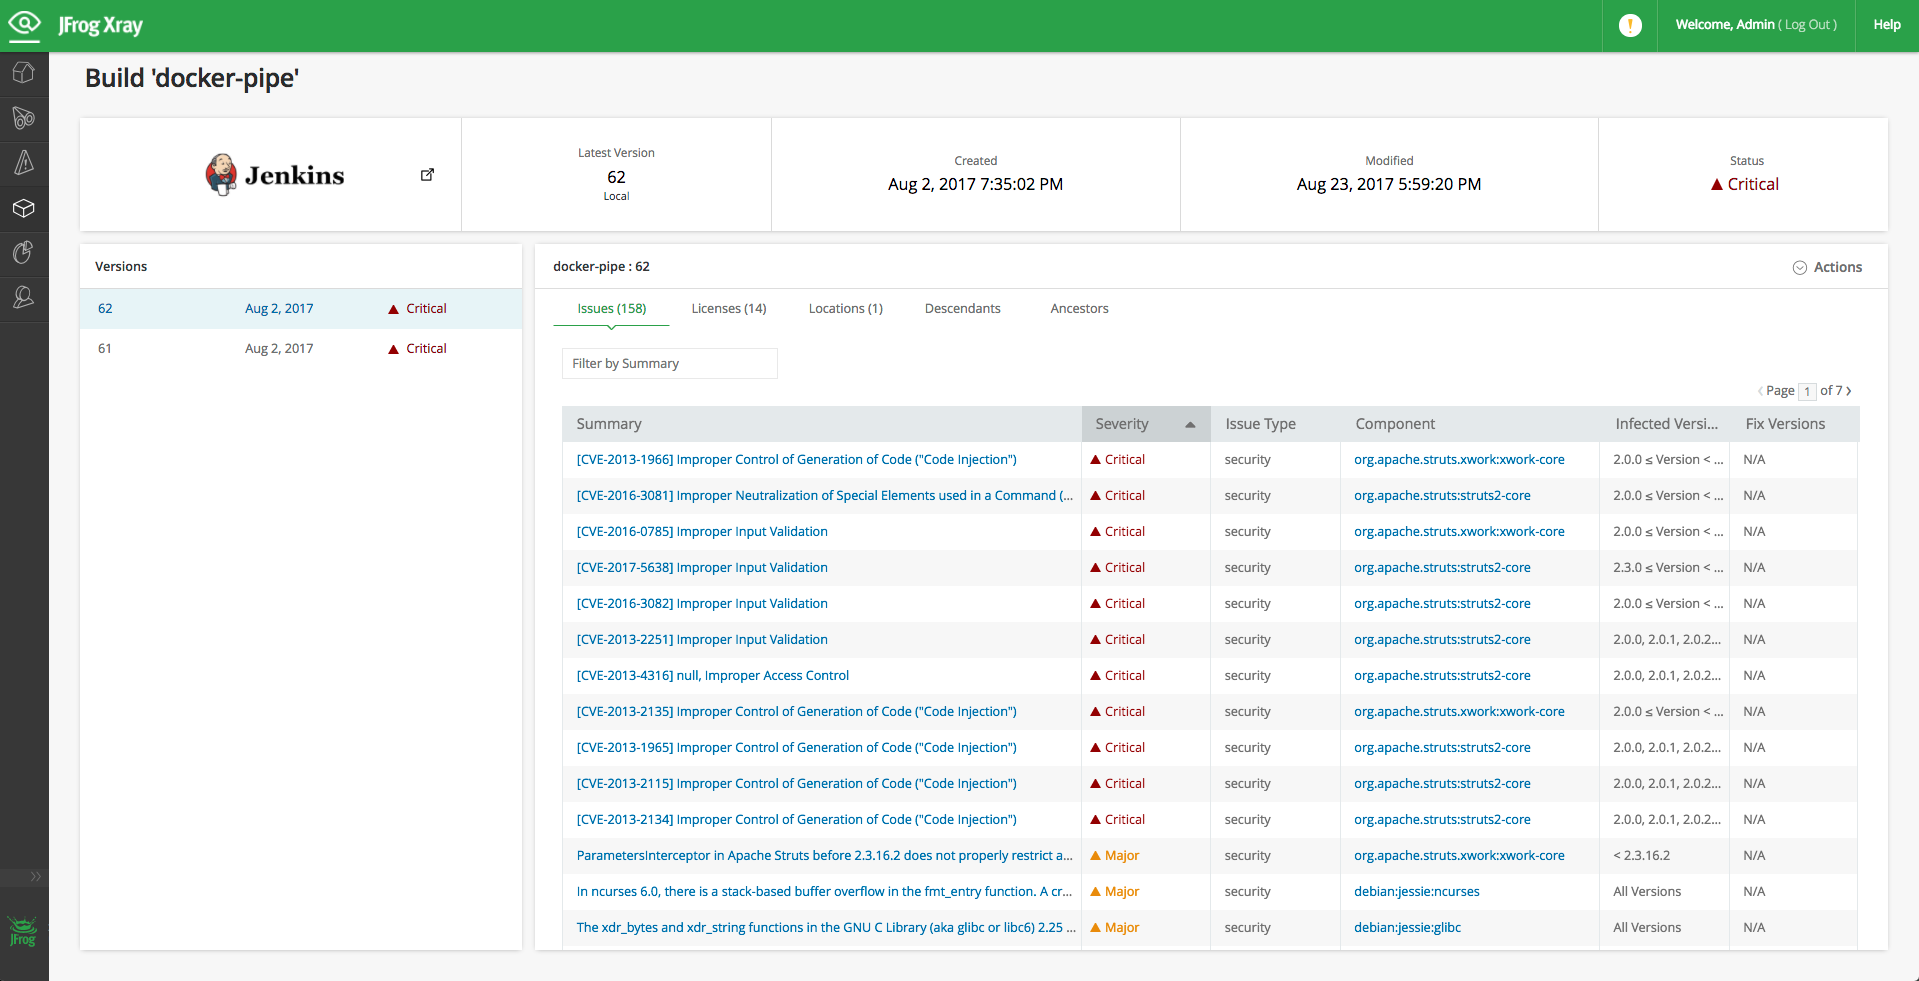Go to next issues page arrow
The image size is (1919, 981).
[1849, 391]
